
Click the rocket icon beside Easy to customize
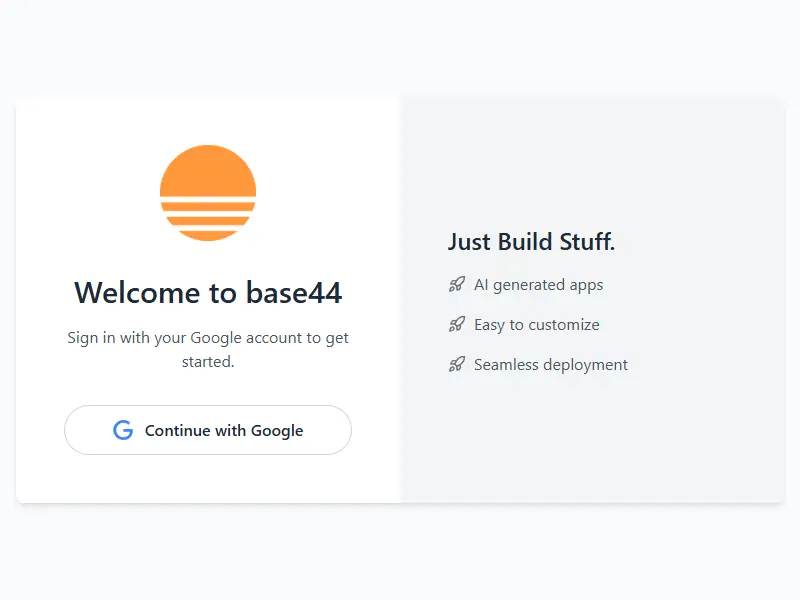457,324
